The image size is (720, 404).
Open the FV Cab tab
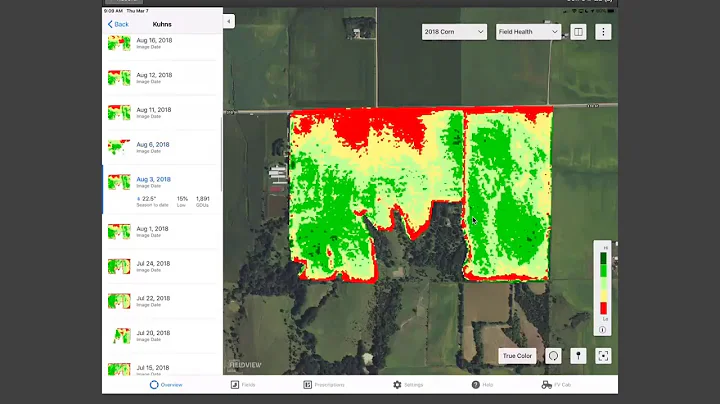click(x=556, y=385)
